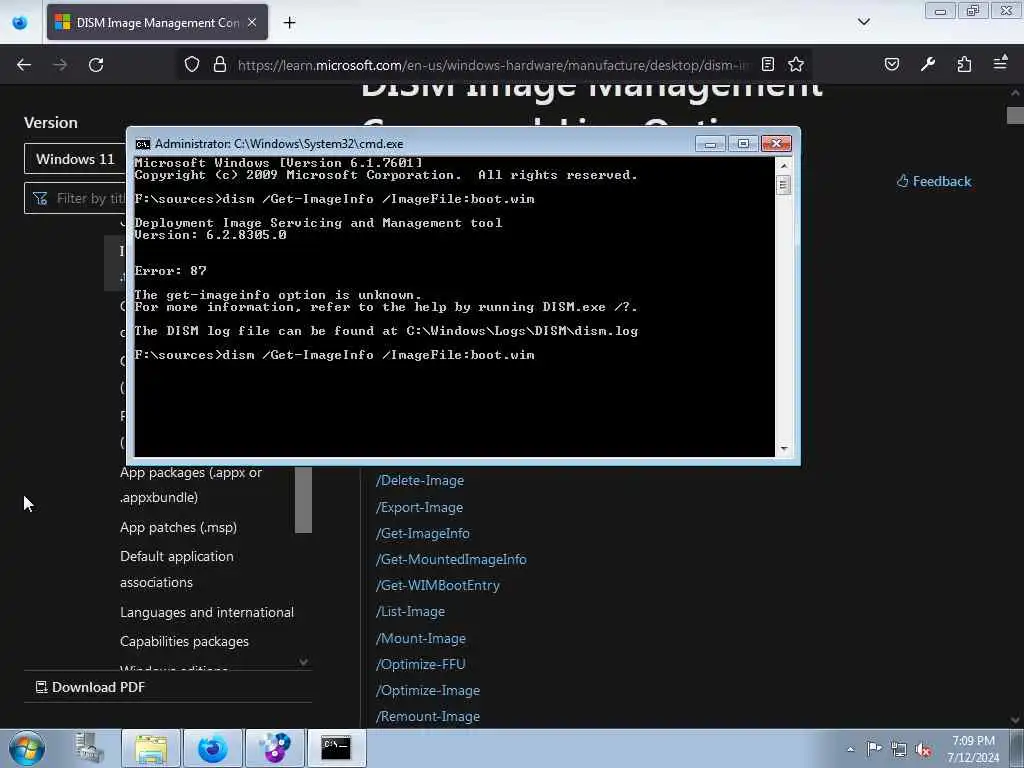
Task: Switch to cmd.exe taskbar button
Action: 336,748
